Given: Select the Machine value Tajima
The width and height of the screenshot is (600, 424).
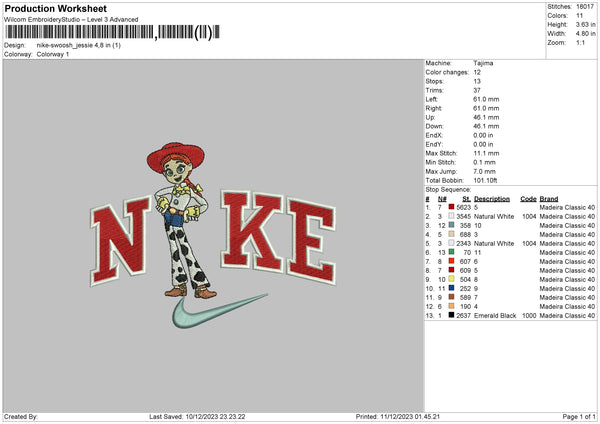Looking at the screenshot, I should [483, 63].
